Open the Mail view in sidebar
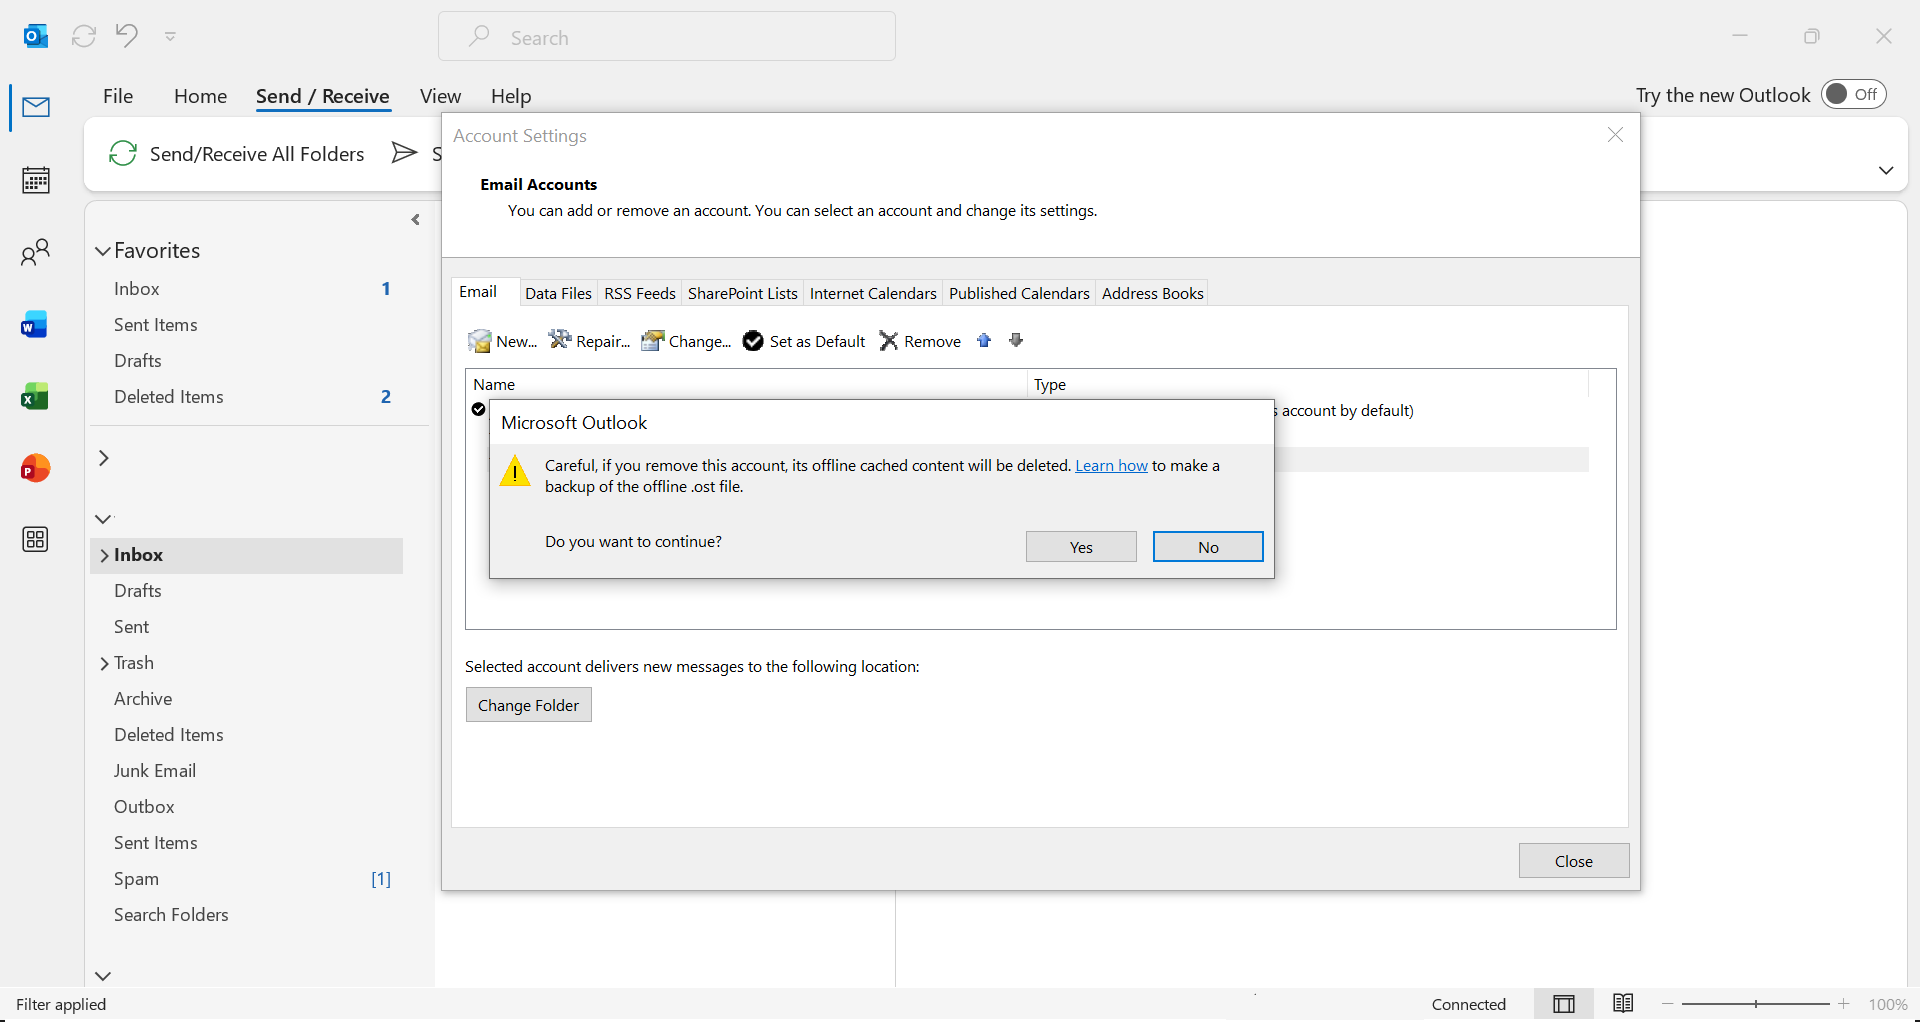This screenshot has height=1022, width=1921. click(x=36, y=107)
